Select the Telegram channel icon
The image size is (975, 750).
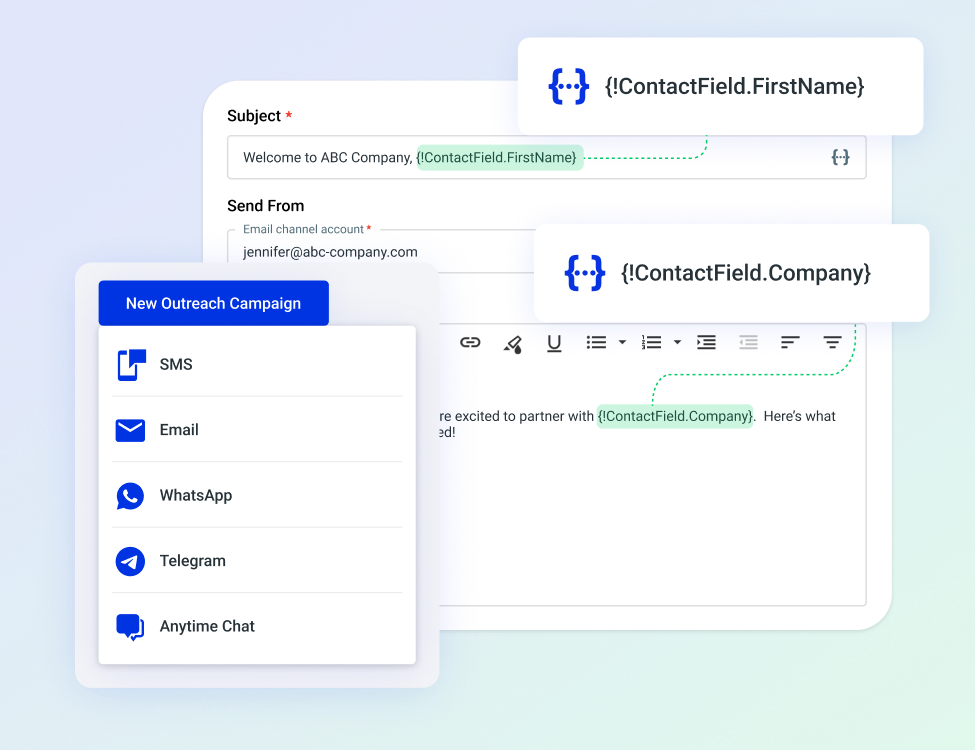point(129,561)
